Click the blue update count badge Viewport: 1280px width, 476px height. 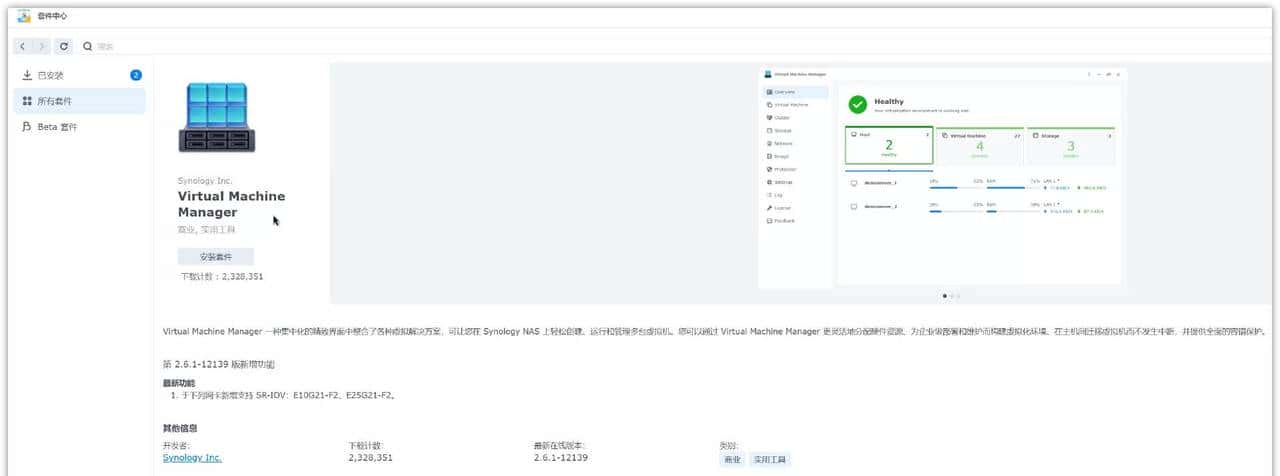point(136,75)
